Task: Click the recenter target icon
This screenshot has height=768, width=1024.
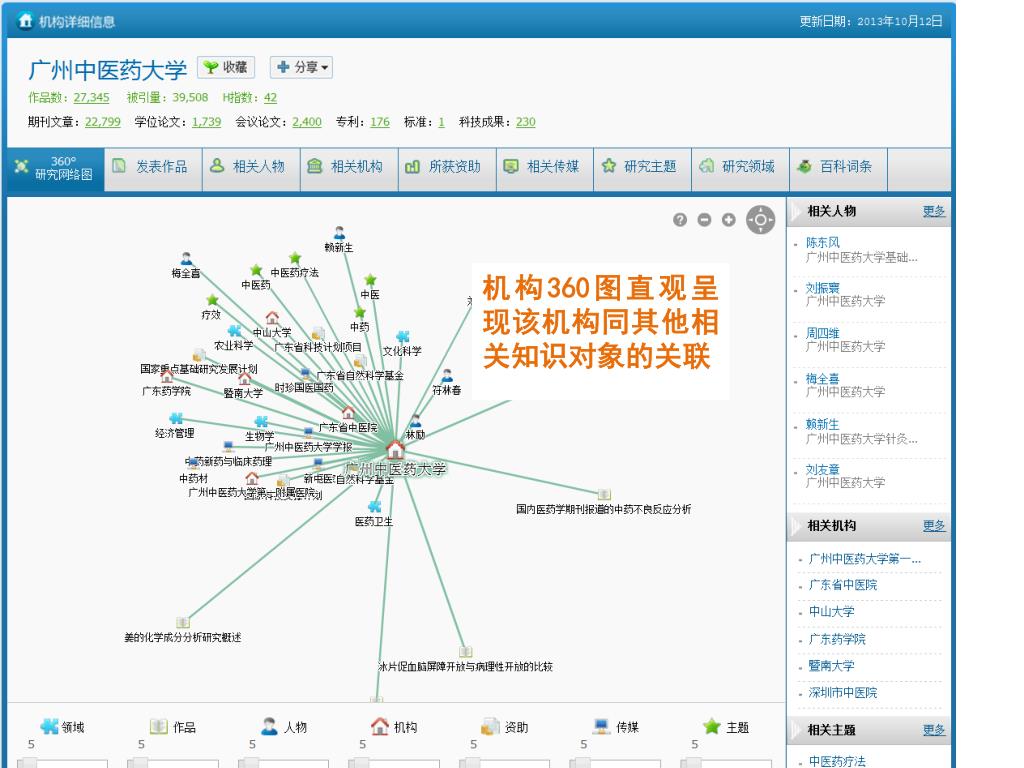Action: click(760, 220)
